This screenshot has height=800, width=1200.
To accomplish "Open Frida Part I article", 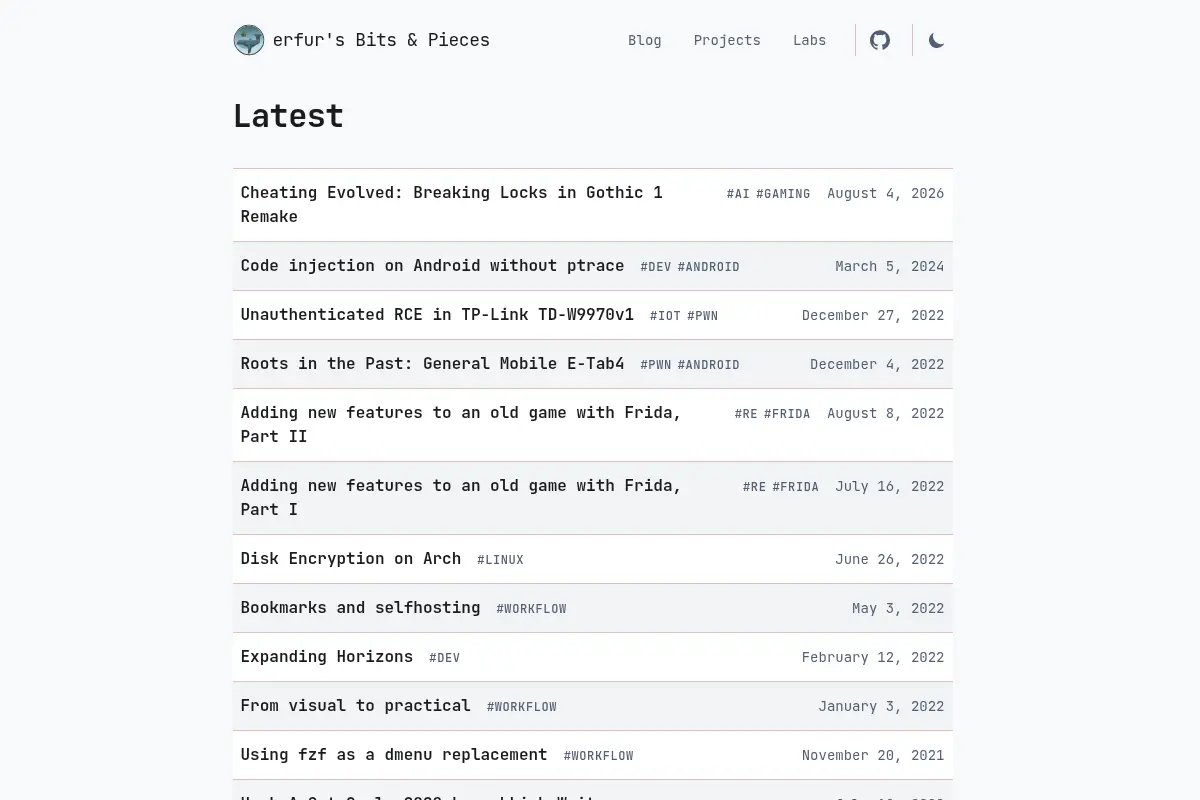I will click(461, 497).
